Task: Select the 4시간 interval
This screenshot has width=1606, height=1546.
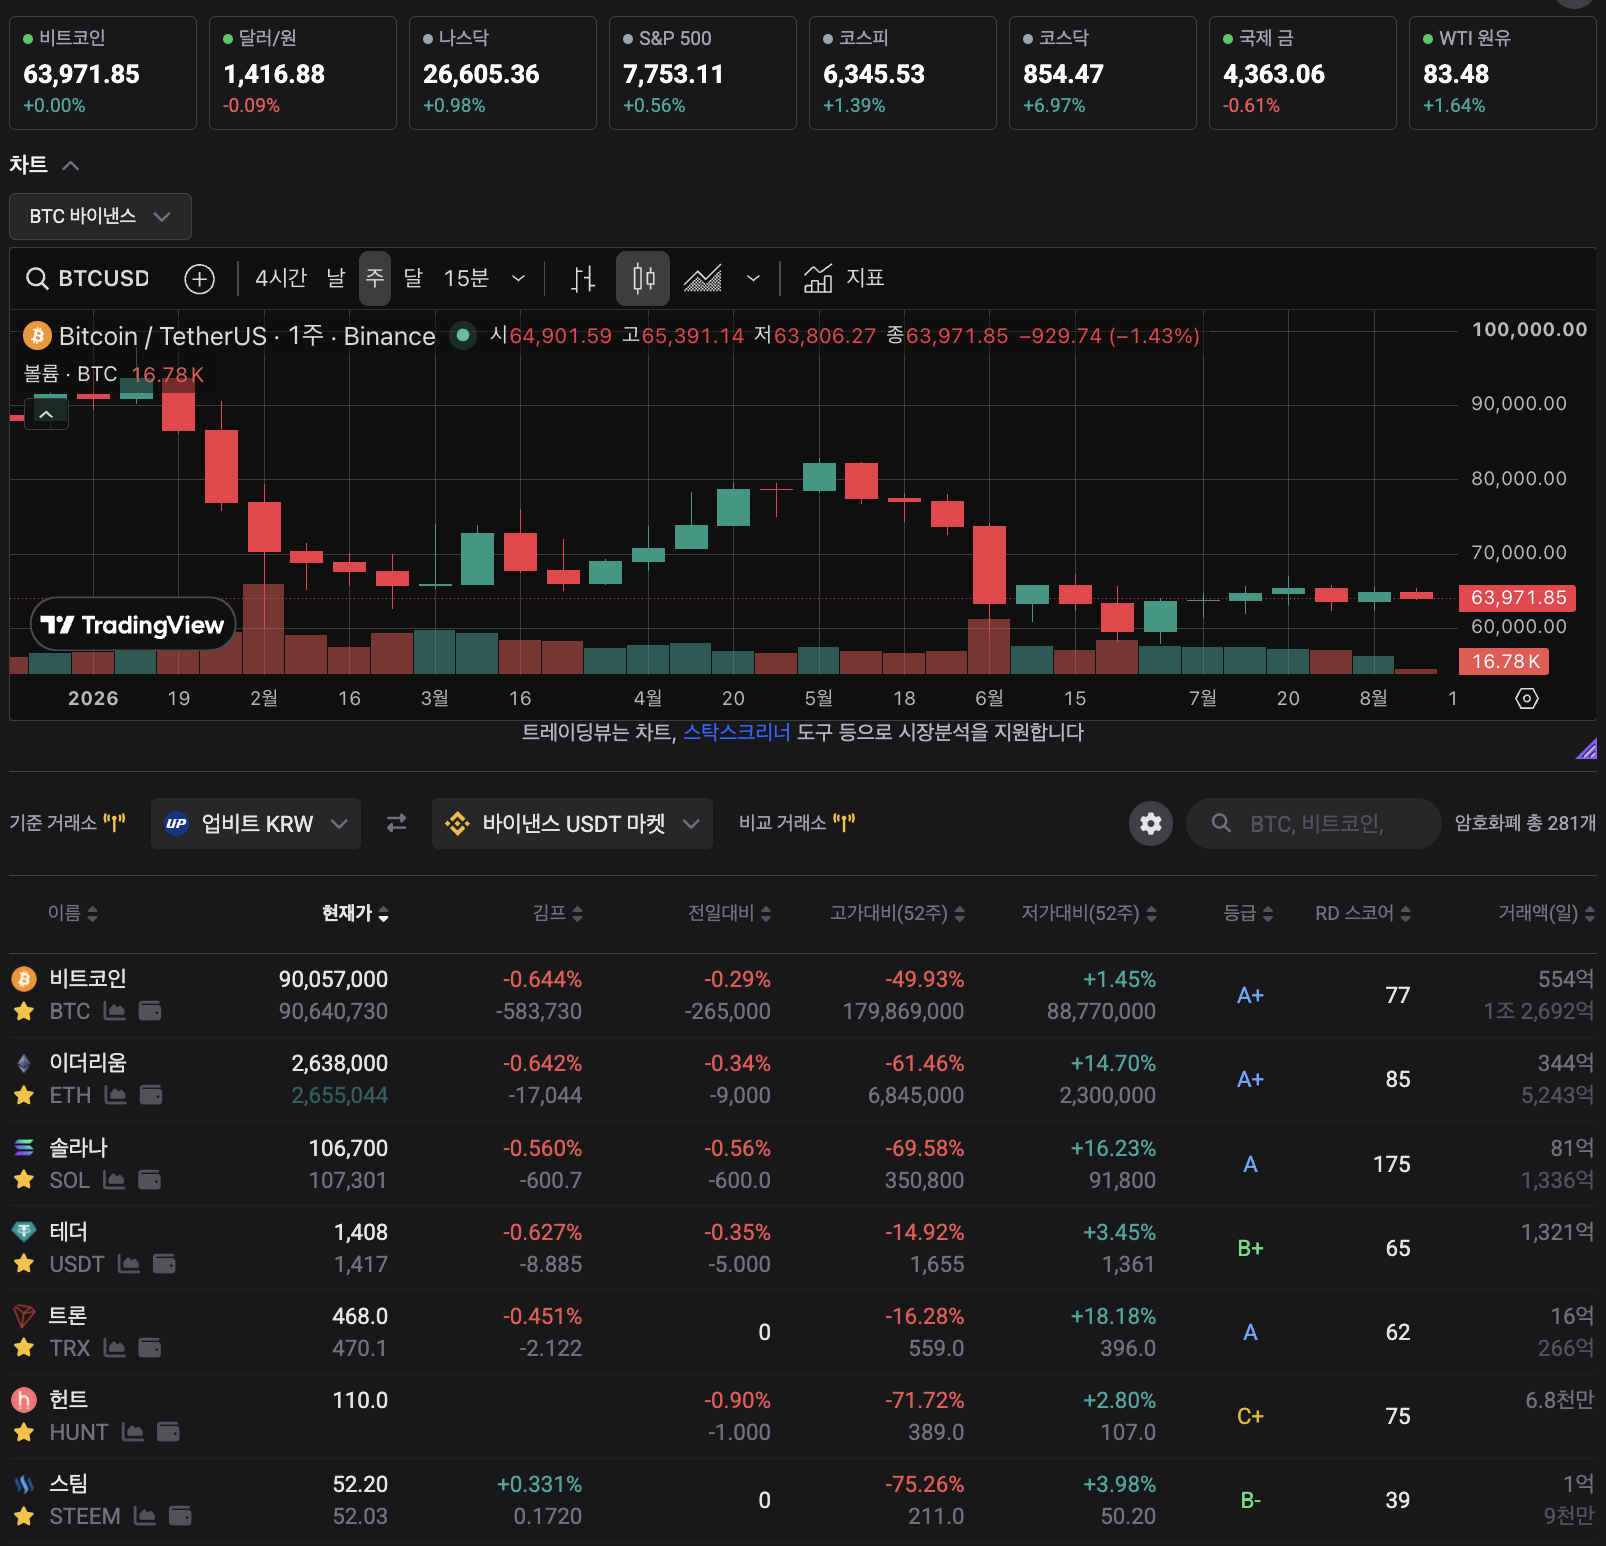Action: pos(281,278)
